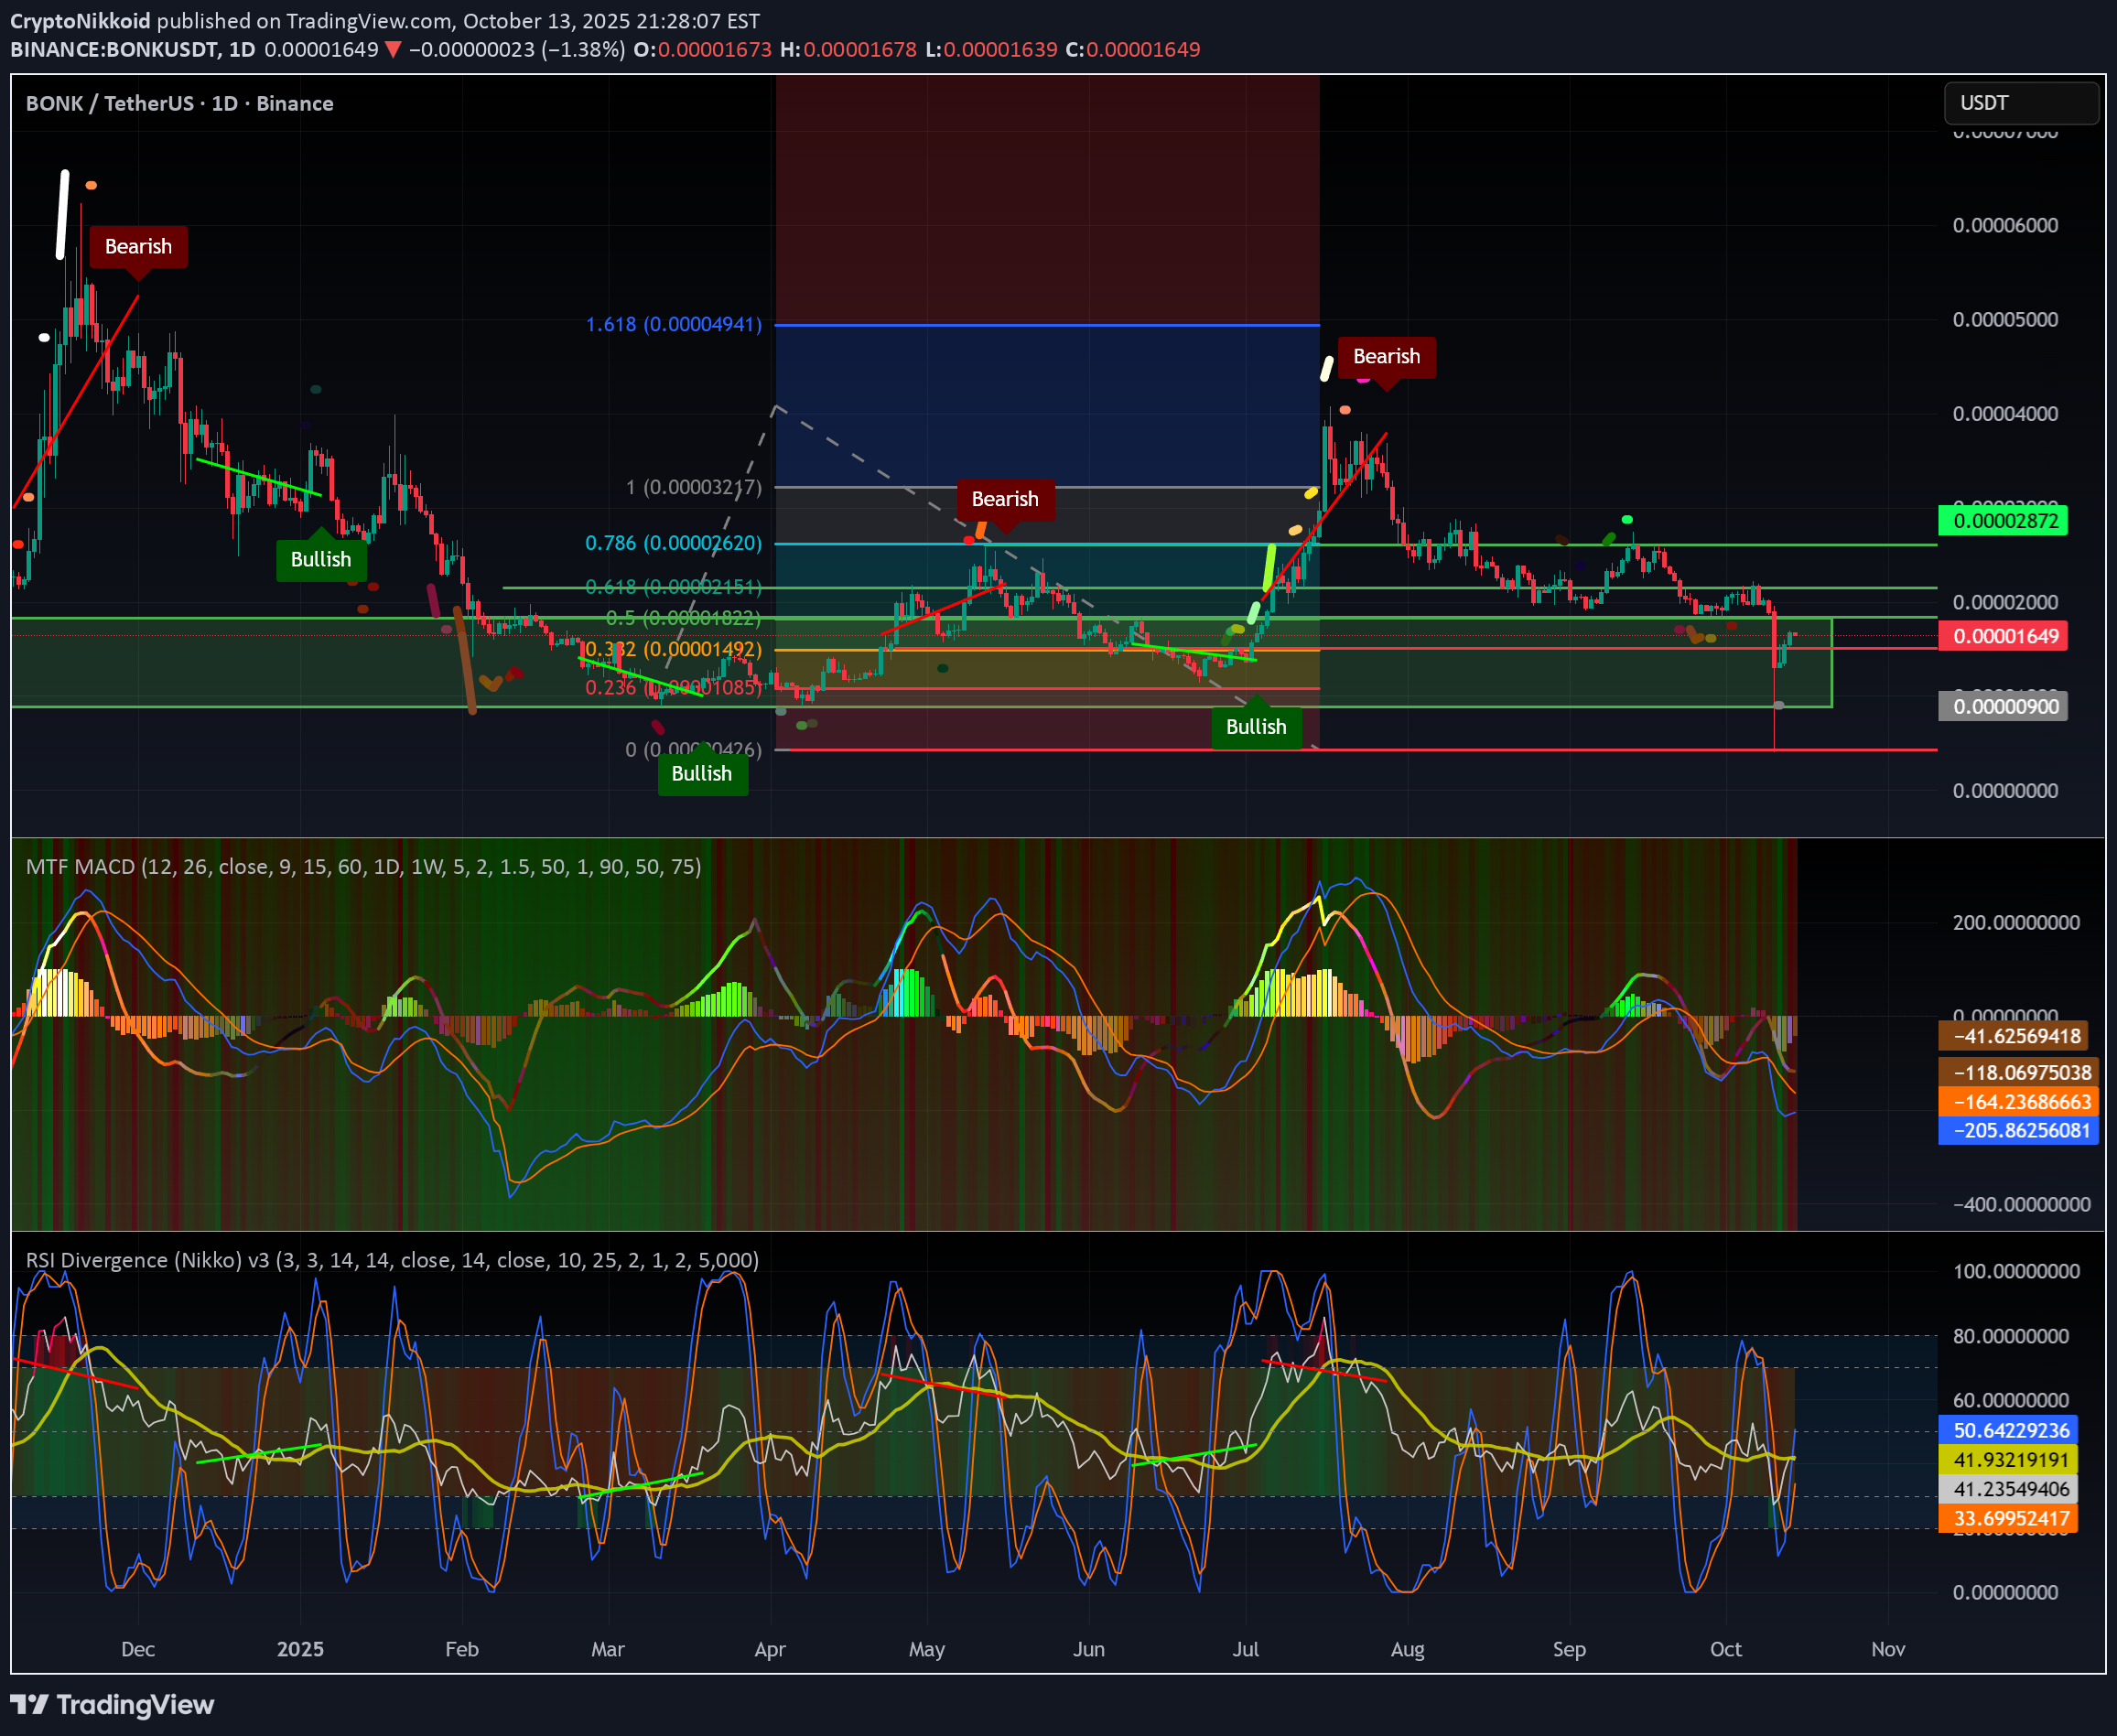Select the red Bearish flag near the December peak
This screenshot has height=1736, width=2117.
click(x=137, y=246)
